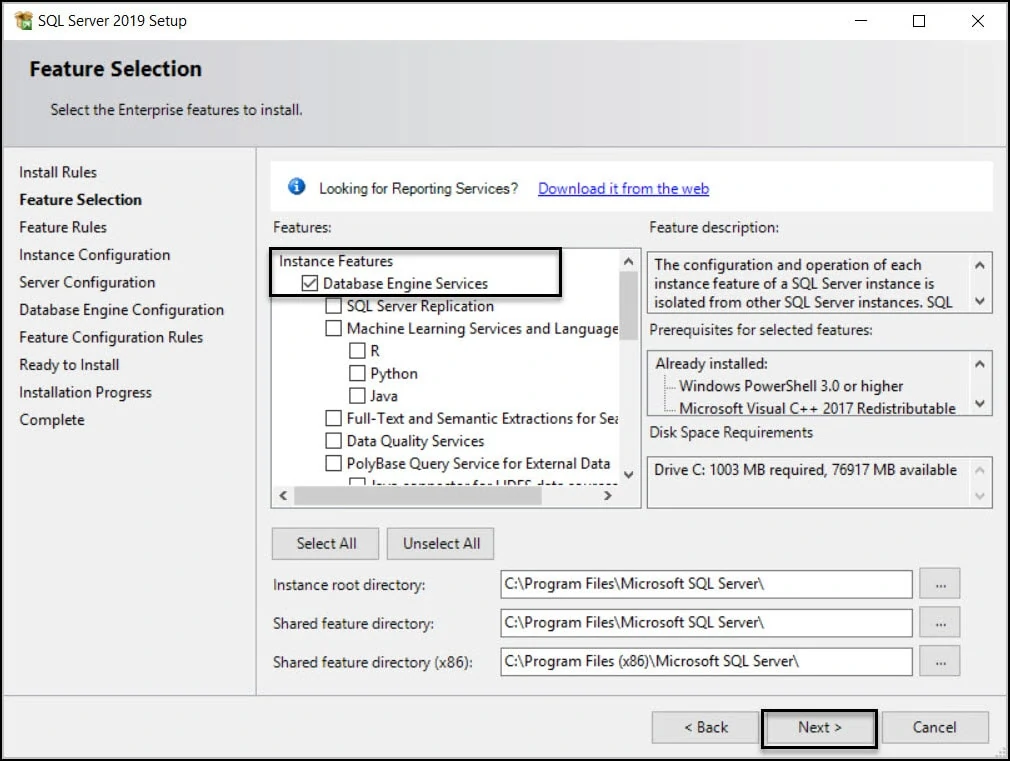Click the Instance root directory path field

[707, 584]
